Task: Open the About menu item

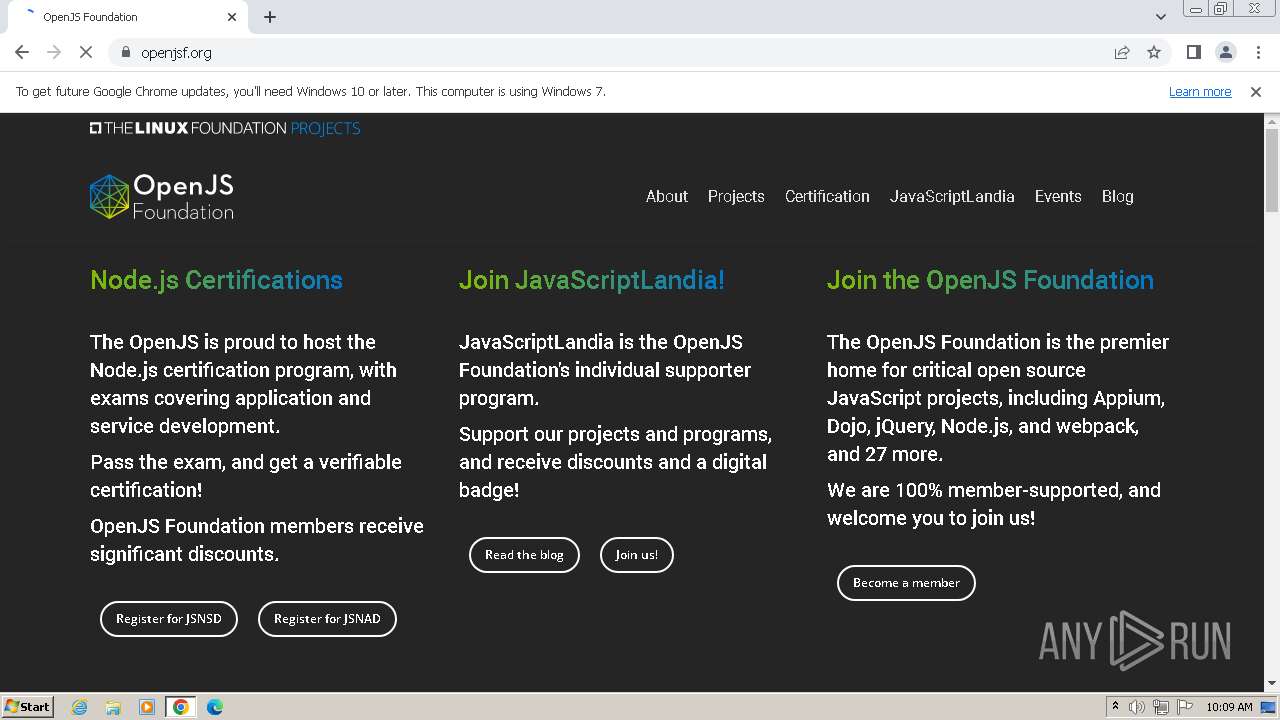Action: click(x=667, y=196)
